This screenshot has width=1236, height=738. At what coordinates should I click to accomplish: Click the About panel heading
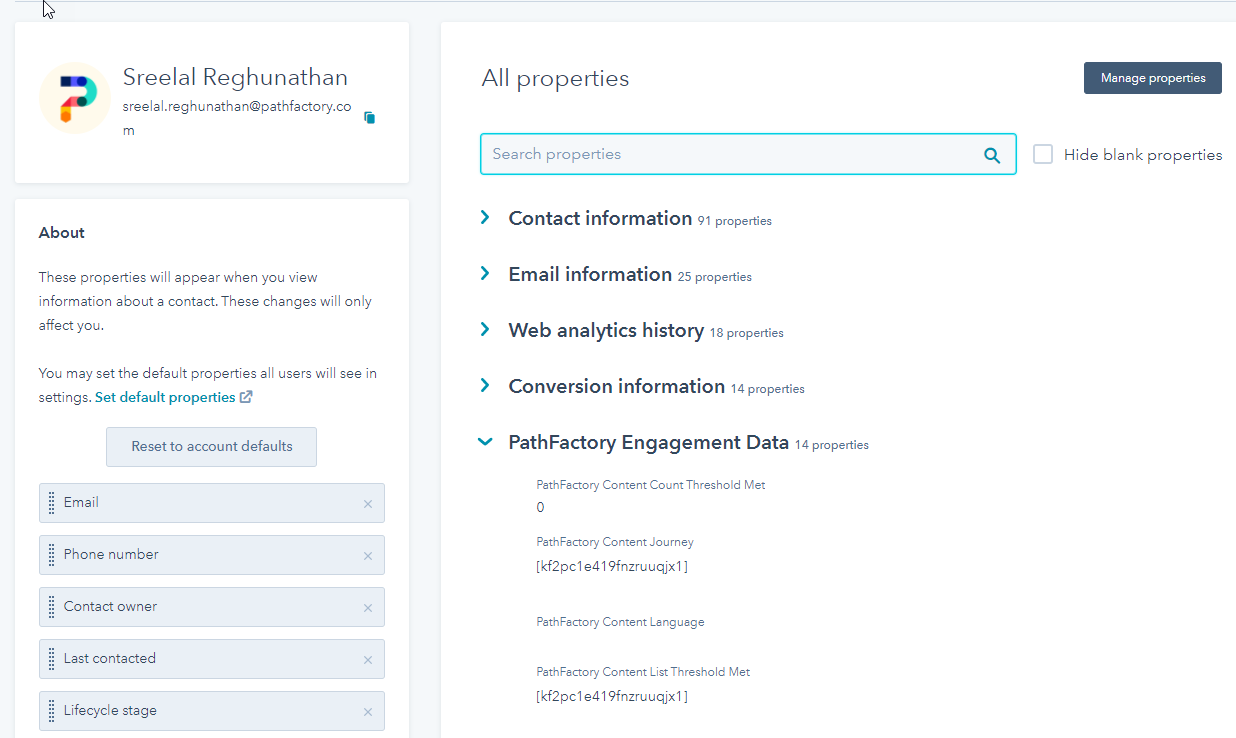point(62,232)
